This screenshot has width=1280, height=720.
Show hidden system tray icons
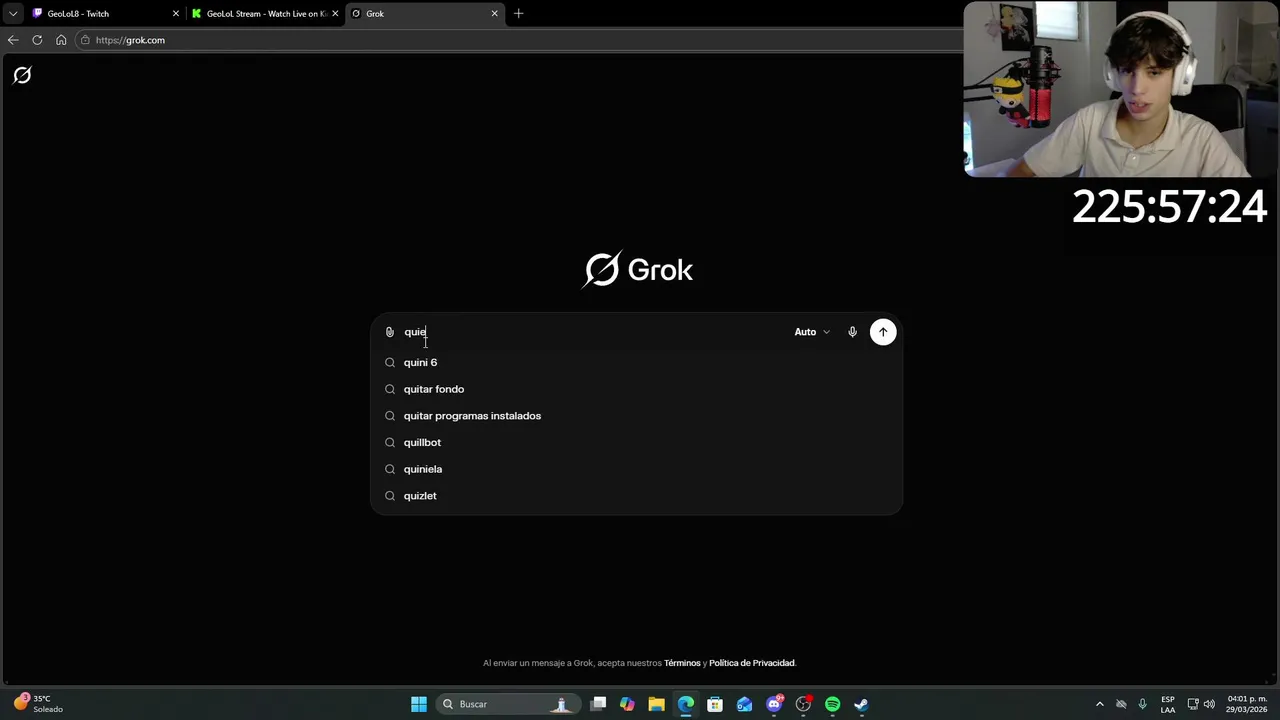click(1100, 704)
